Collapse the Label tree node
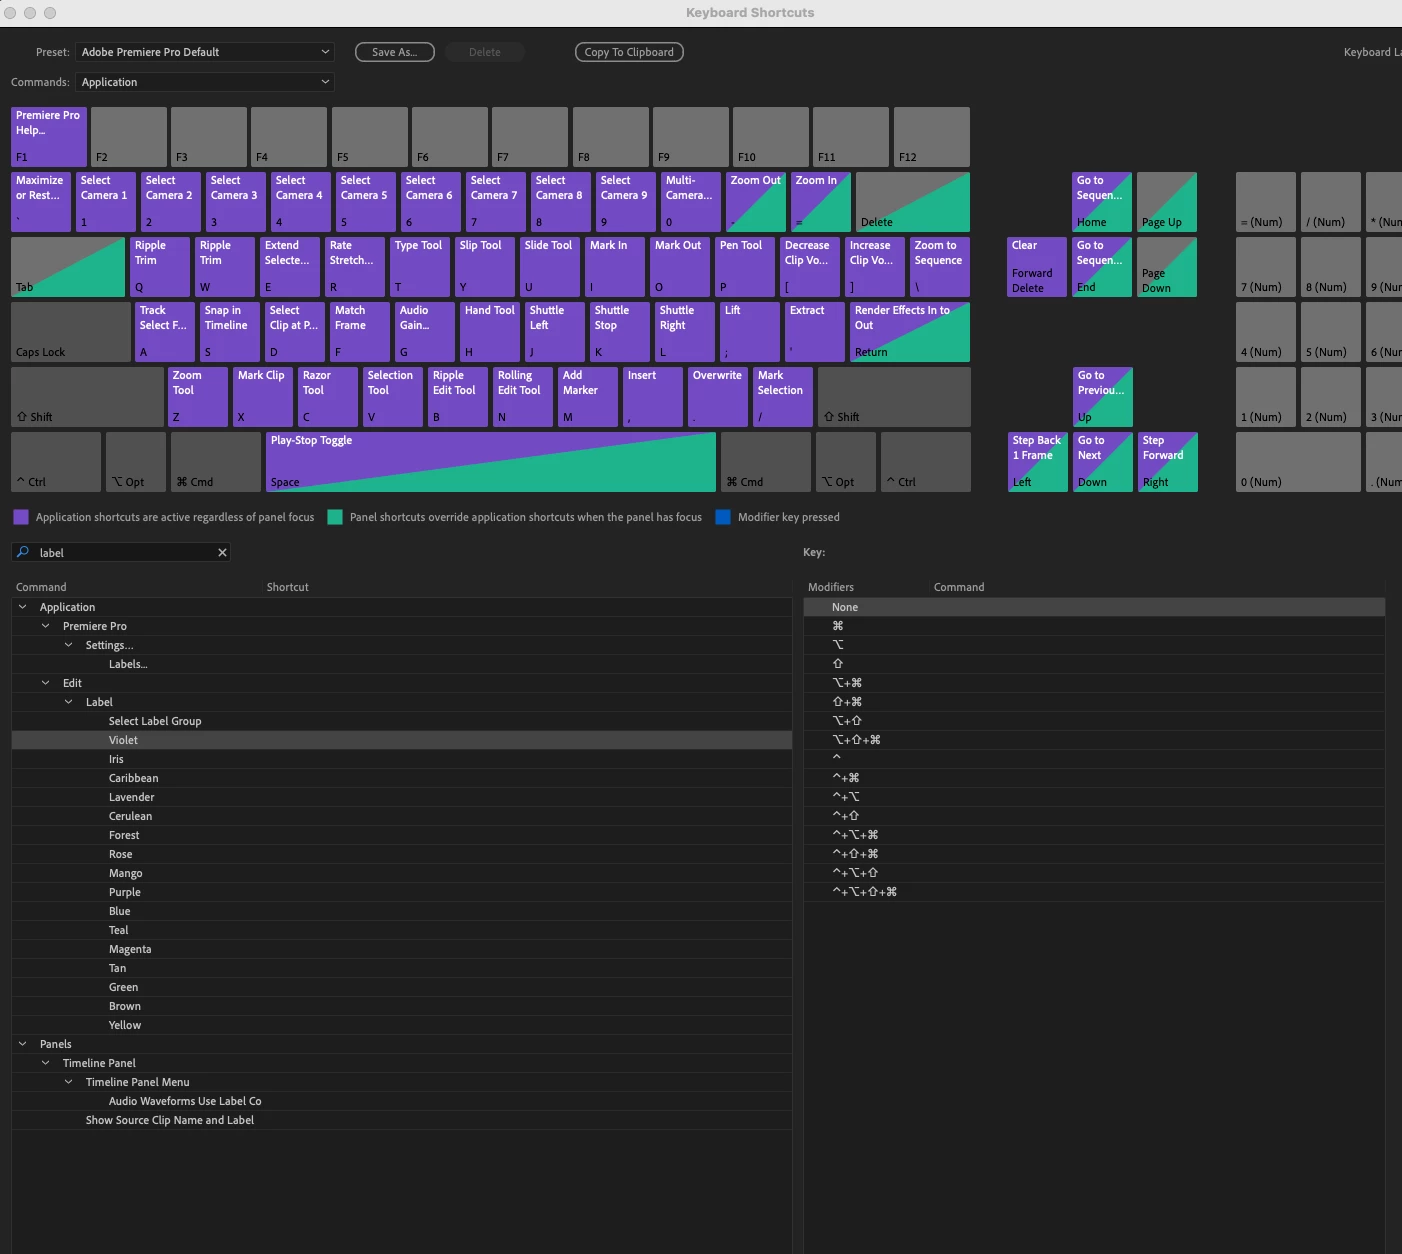 point(68,702)
